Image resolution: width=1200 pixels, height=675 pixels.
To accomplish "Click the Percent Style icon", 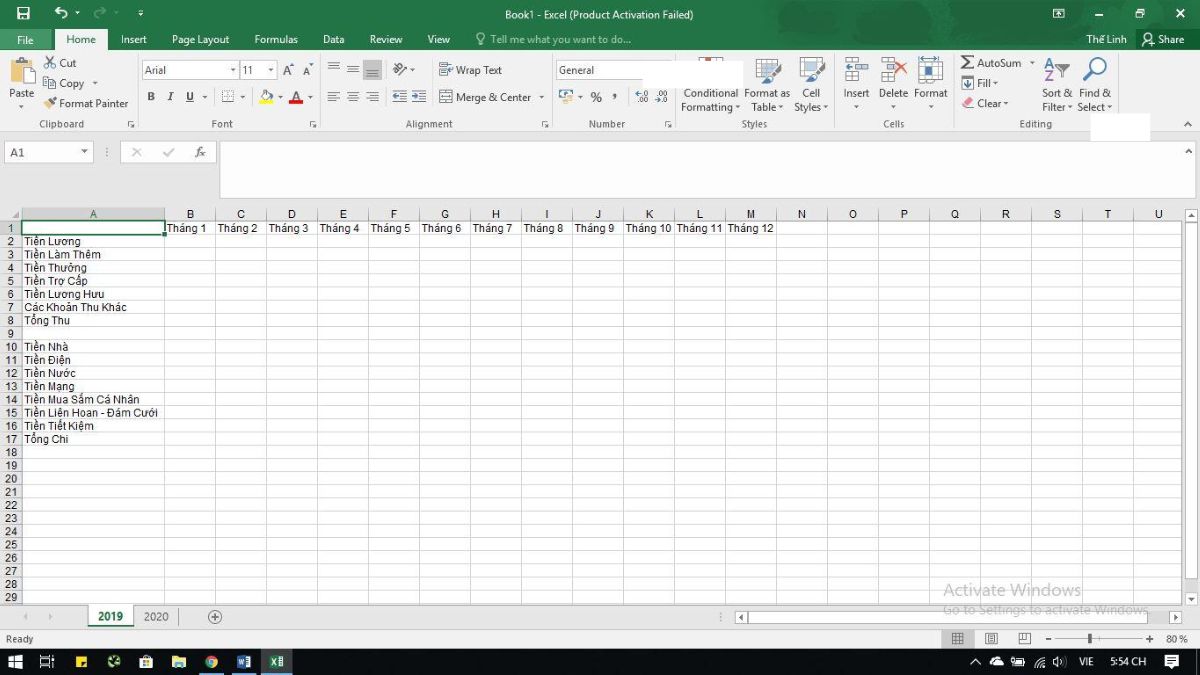I will 596,97.
